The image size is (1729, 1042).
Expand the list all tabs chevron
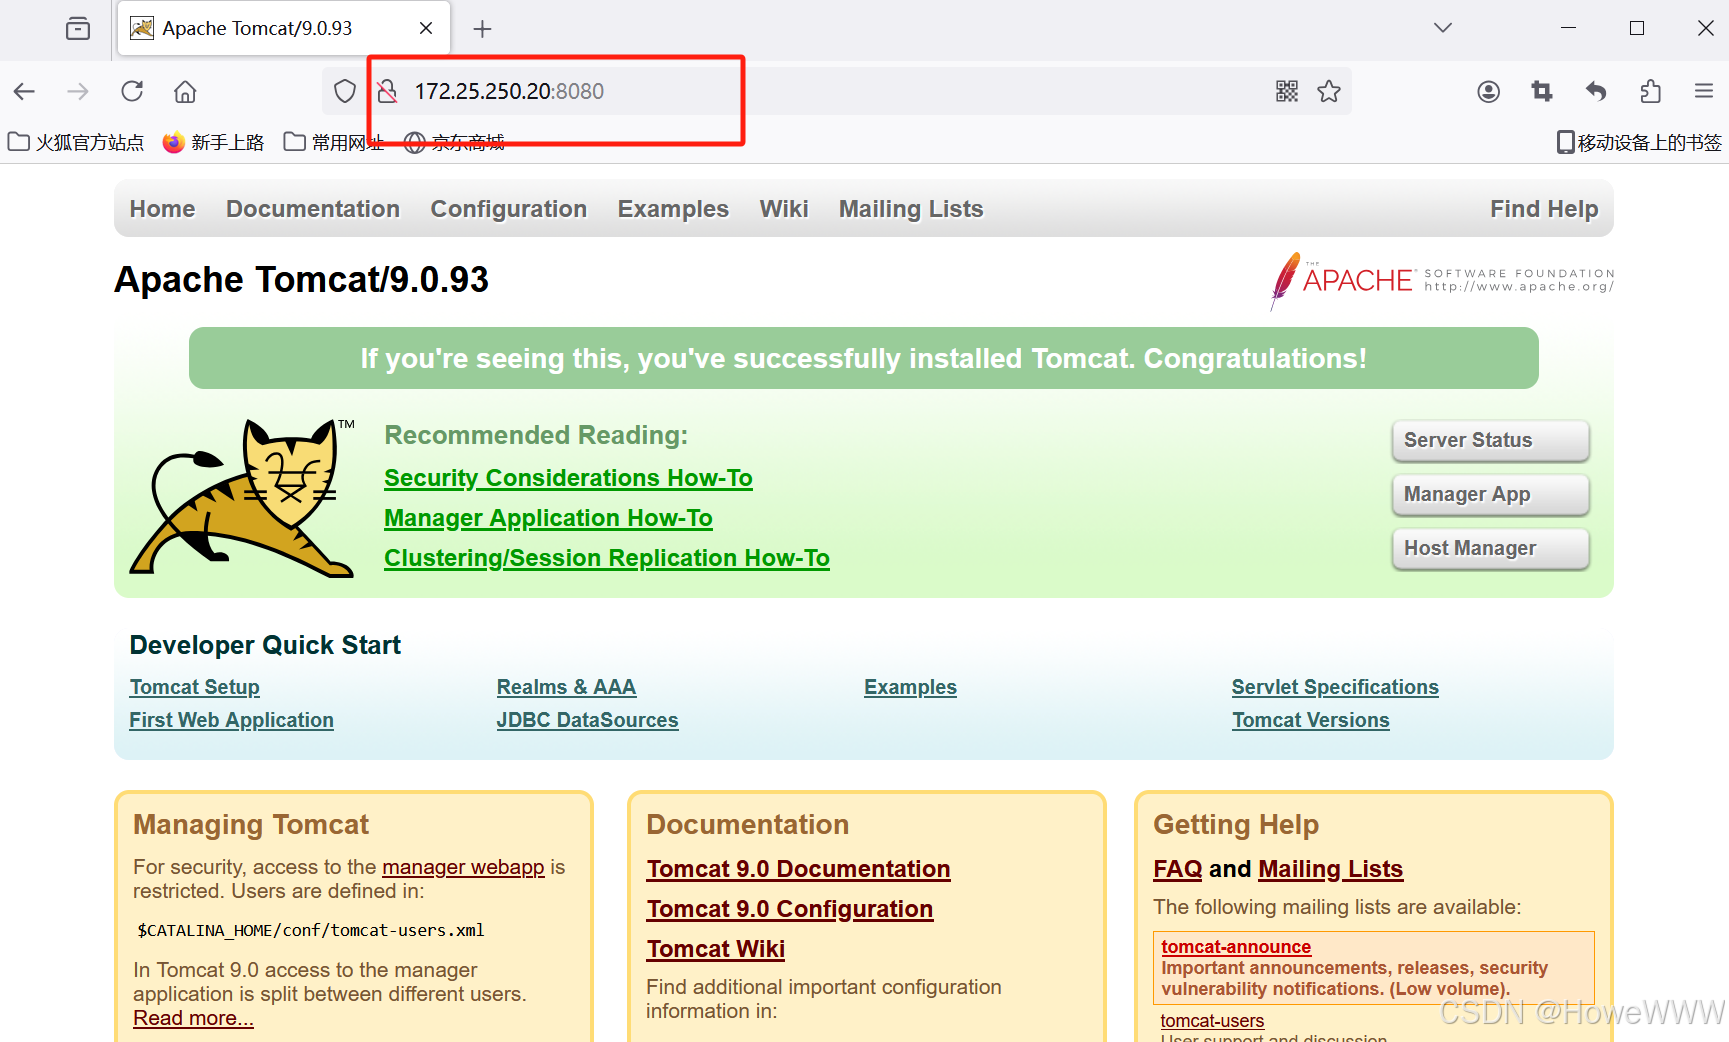pos(1442,28)
